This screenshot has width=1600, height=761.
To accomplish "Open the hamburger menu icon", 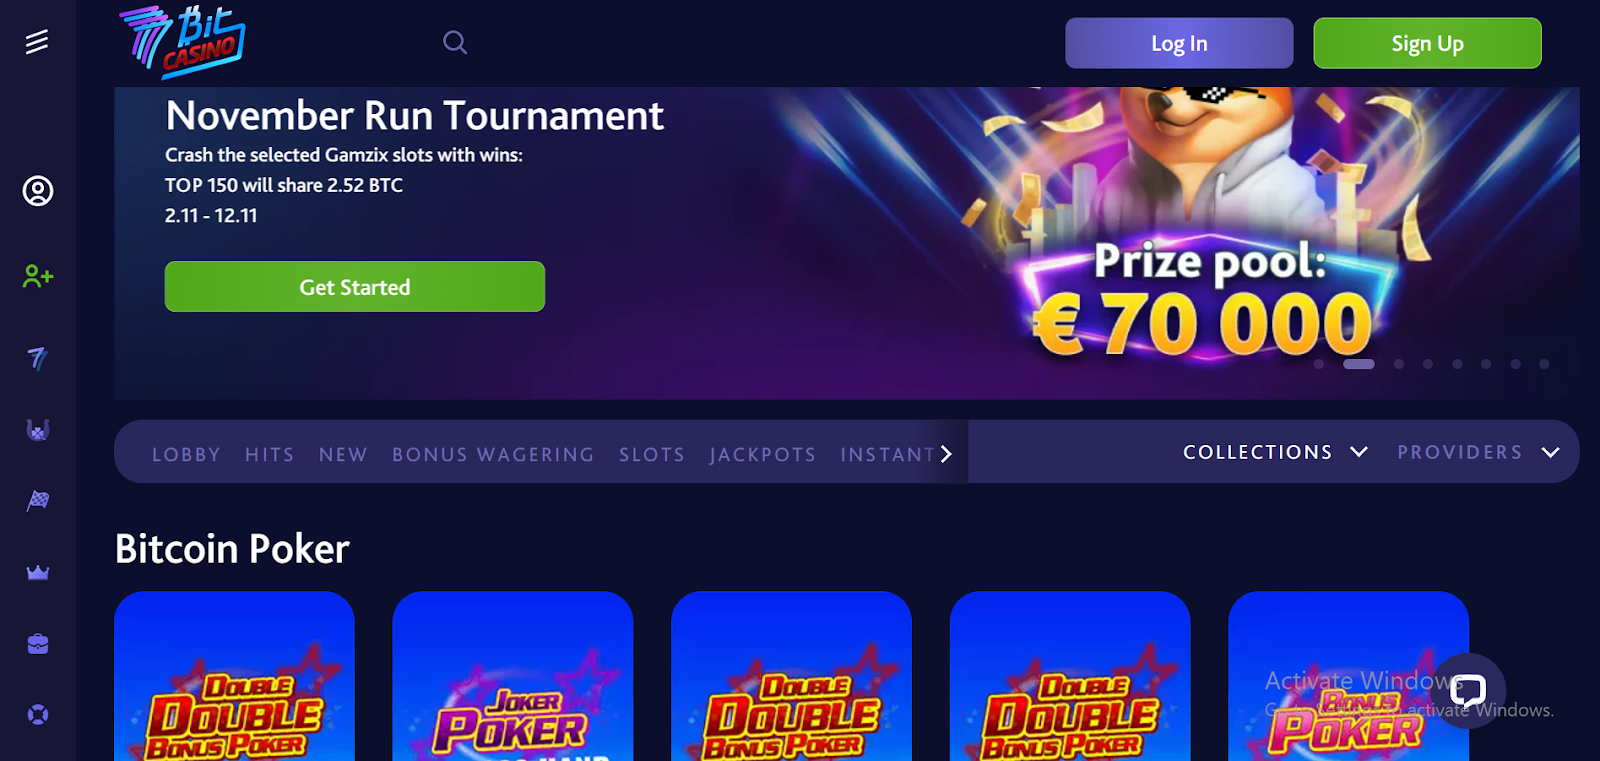I will (37, 42).
